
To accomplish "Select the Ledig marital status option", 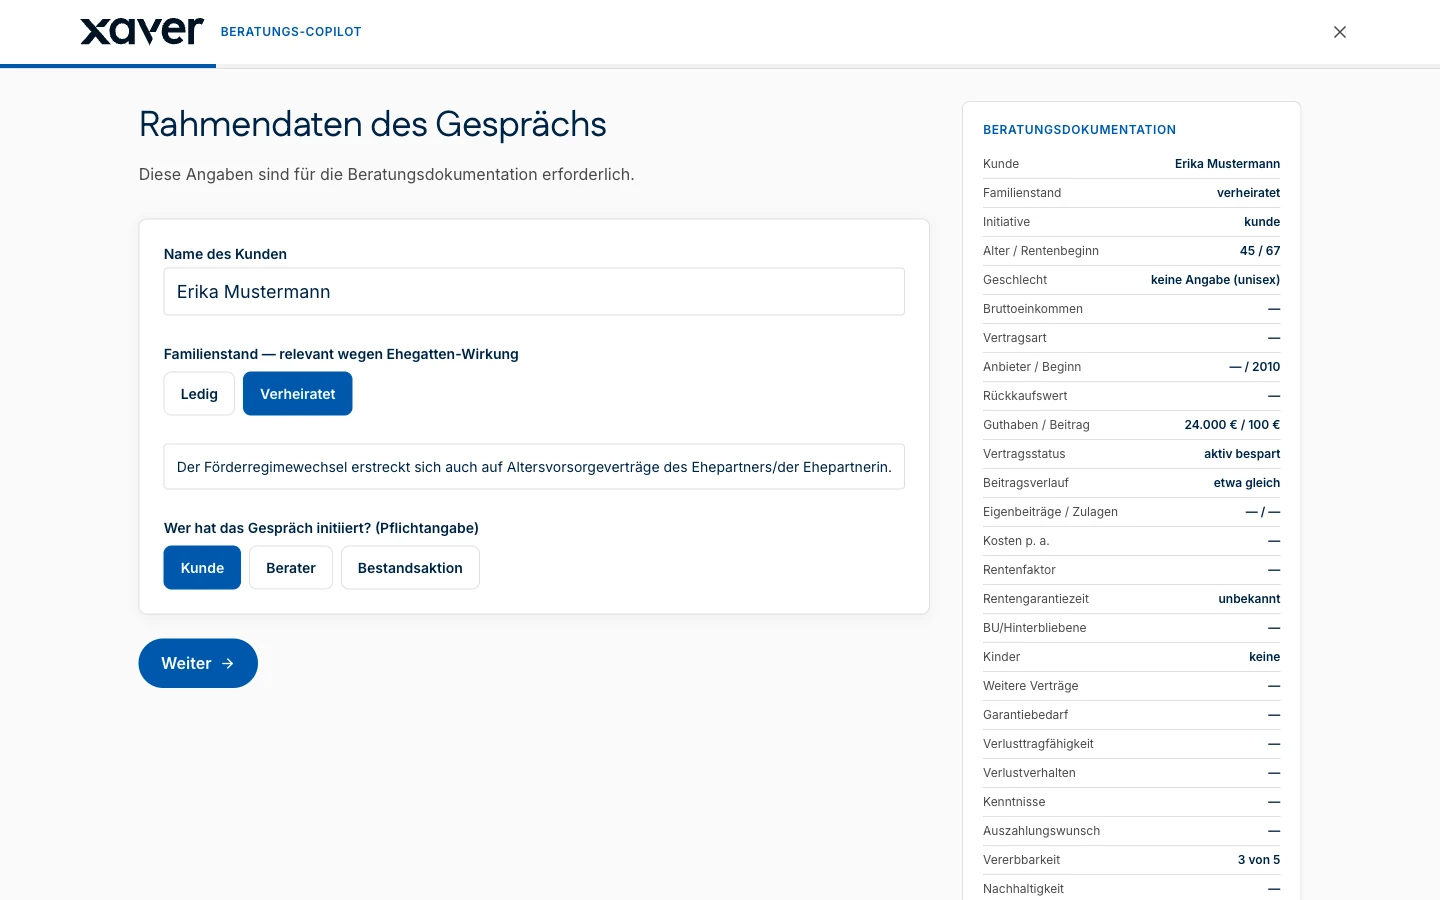I will pos(199,394).
